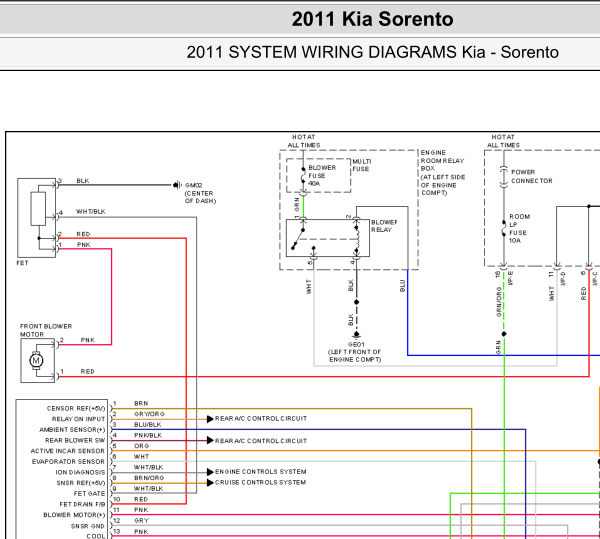Click 'BRN' wire color on pin 1

pos(141,404)
